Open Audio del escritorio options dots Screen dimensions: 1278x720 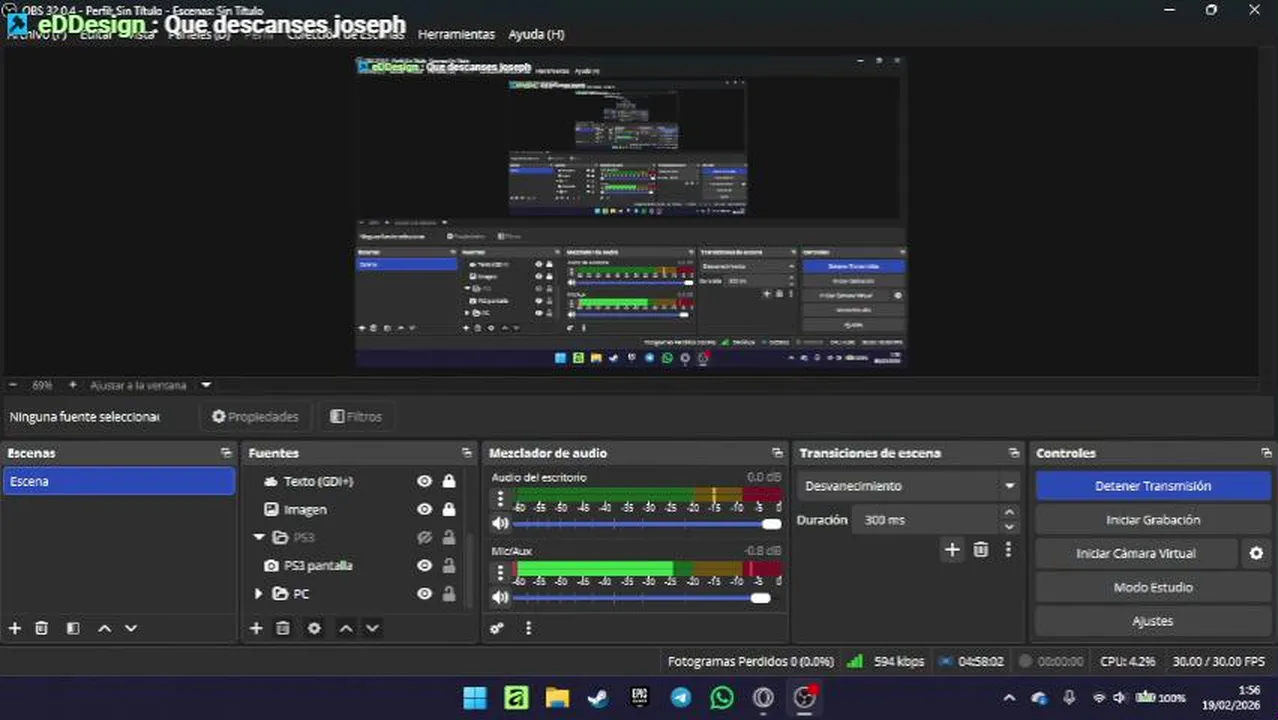coord(501,499)
